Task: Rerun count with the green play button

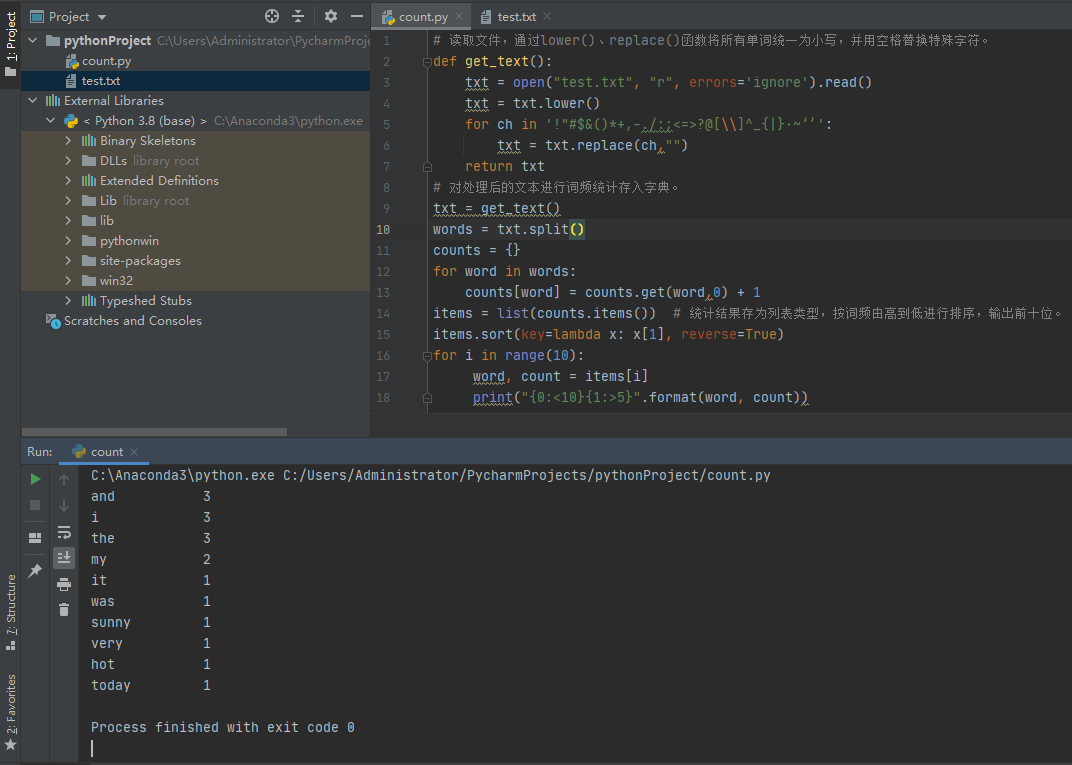Action: coord(36,479)
